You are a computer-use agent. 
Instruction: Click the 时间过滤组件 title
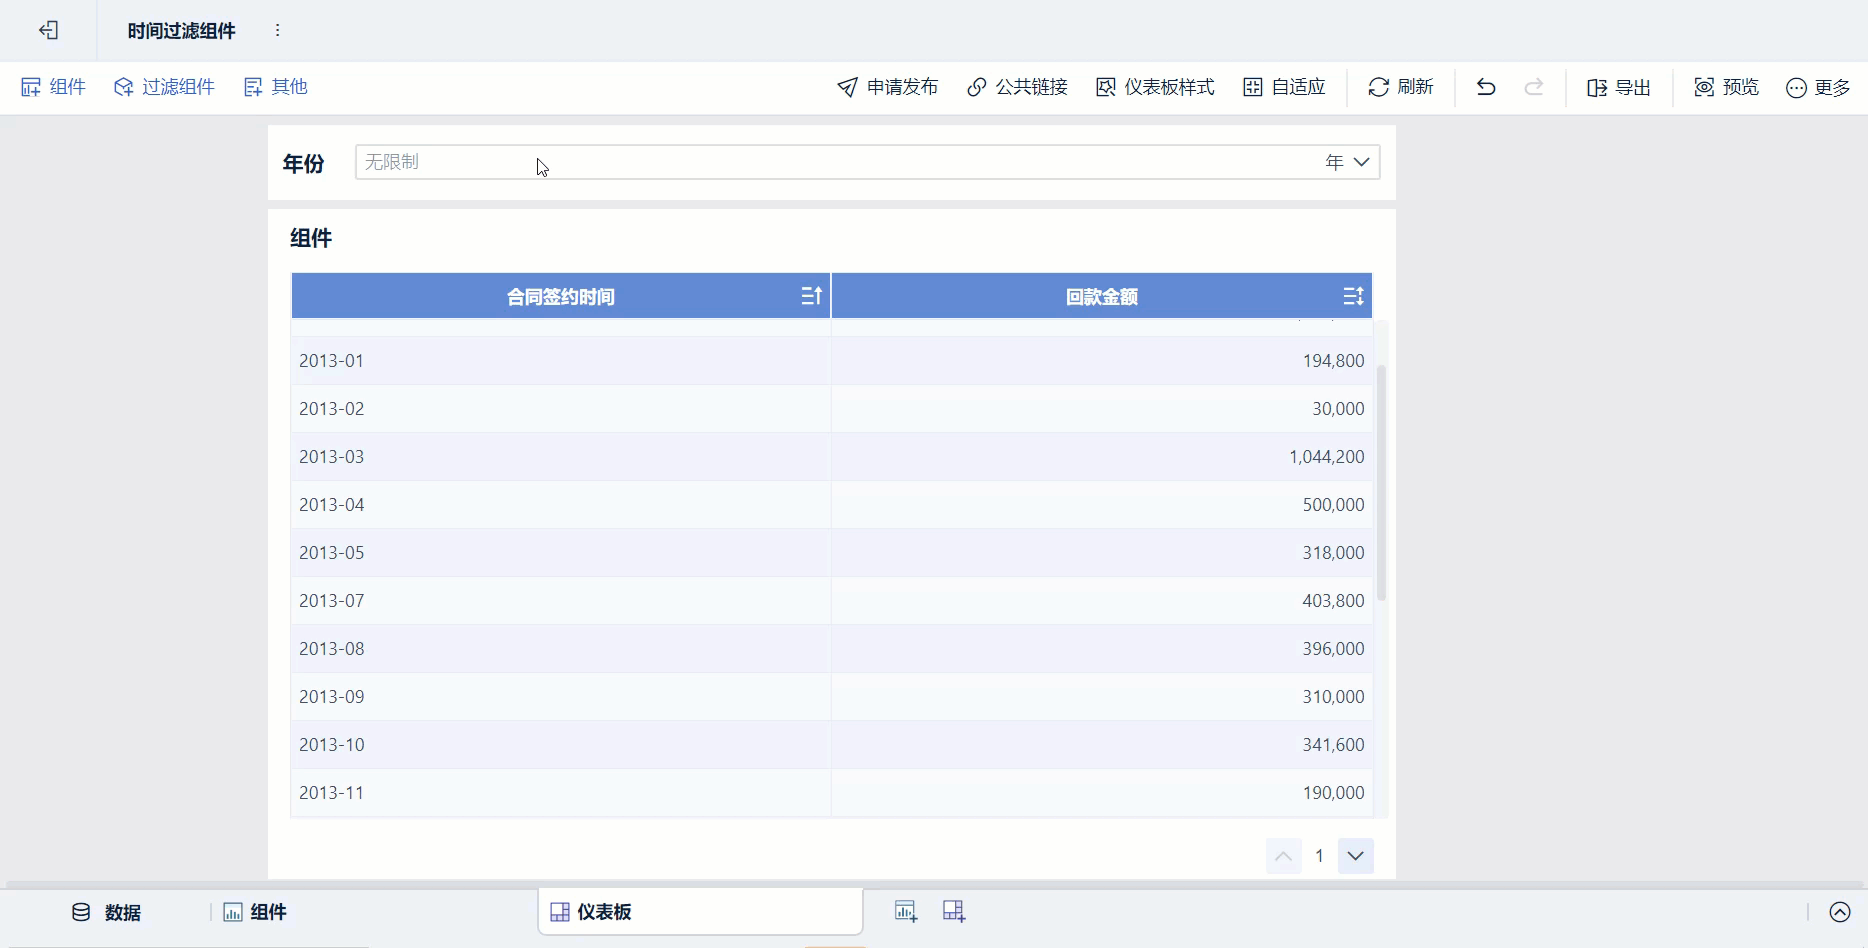pyautogui.click(x=181, y=31)
